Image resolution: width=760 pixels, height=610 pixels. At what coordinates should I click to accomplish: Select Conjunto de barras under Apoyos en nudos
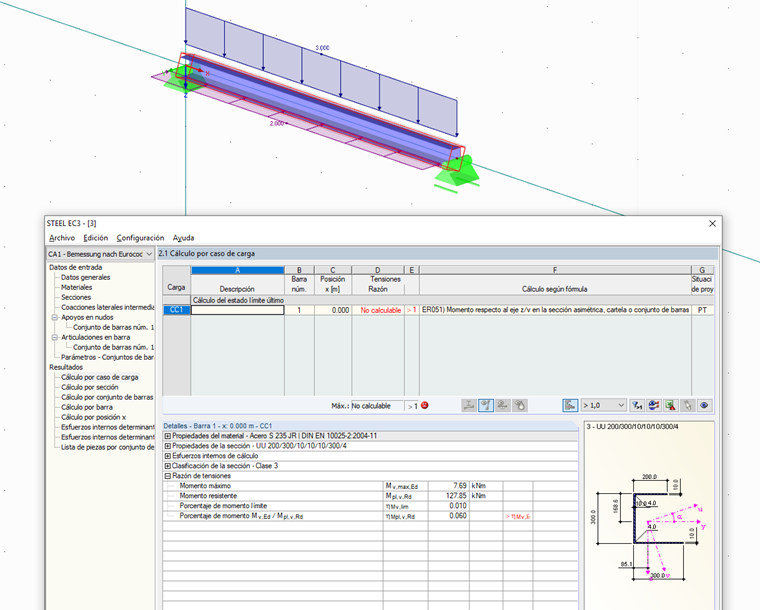click(113, 328)
